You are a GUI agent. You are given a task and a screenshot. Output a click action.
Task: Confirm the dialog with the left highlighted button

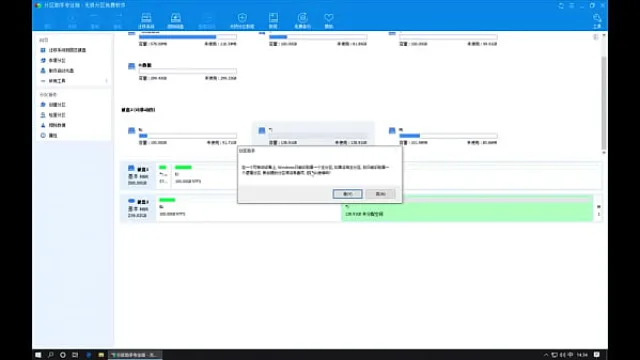click(347, 194)
